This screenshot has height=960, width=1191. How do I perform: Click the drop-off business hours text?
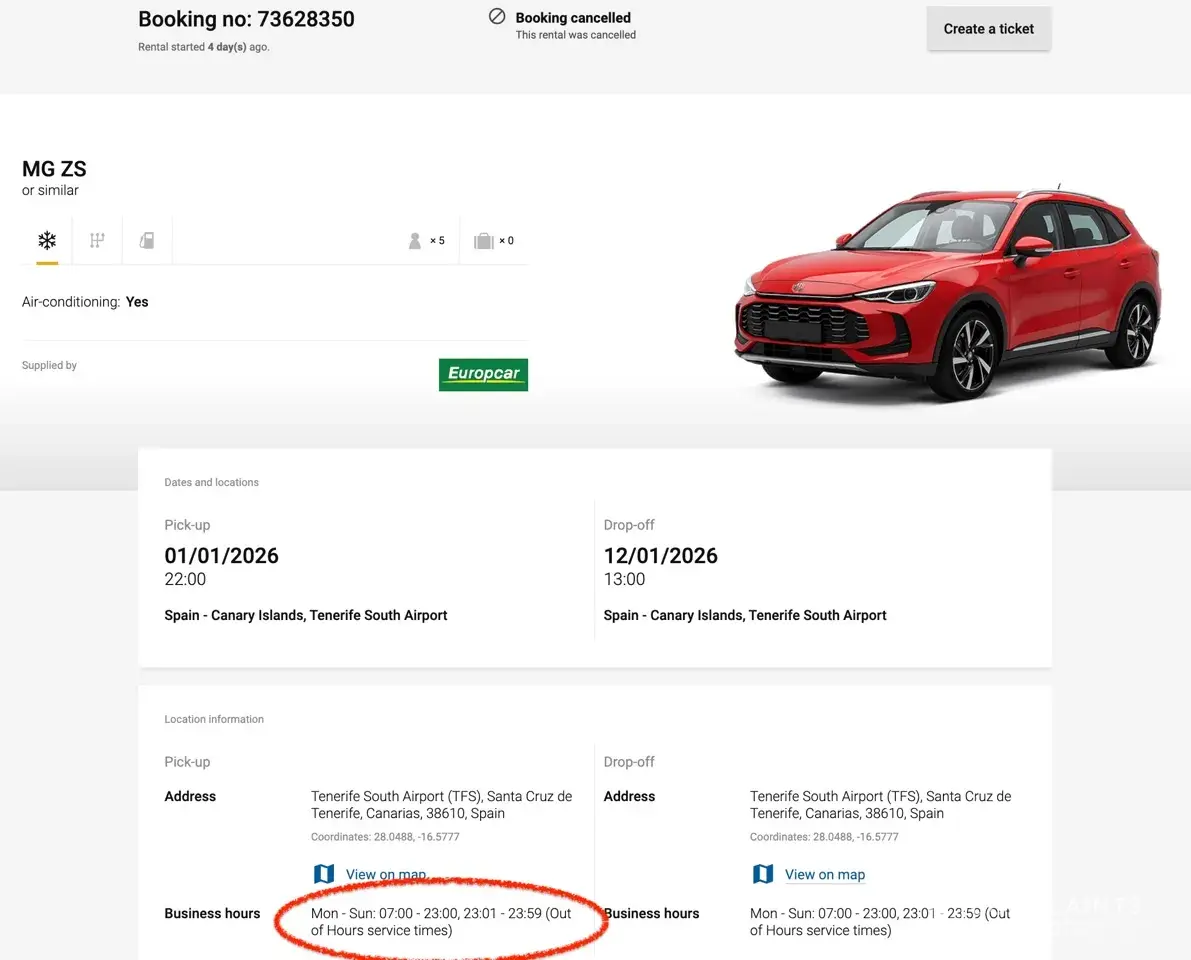880,921
